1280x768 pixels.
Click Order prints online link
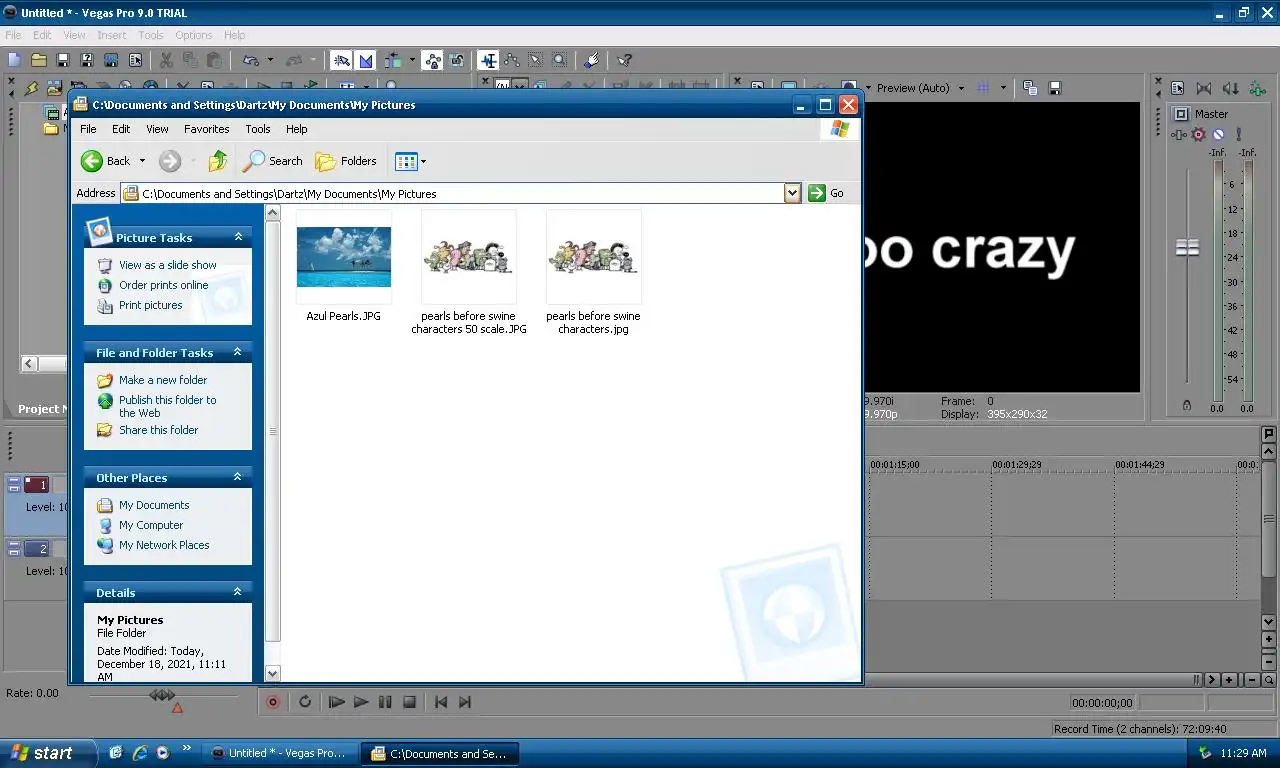164,285
